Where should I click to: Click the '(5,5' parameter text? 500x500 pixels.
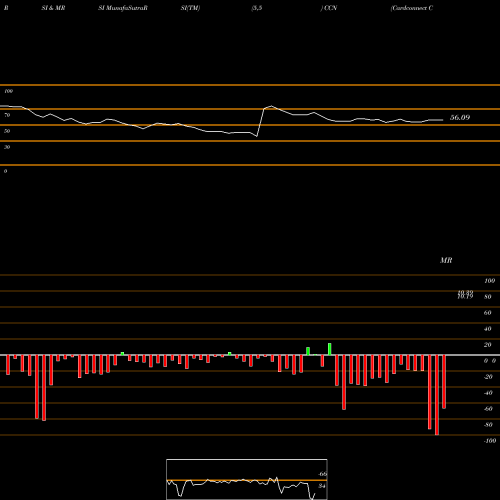[257, 8]
